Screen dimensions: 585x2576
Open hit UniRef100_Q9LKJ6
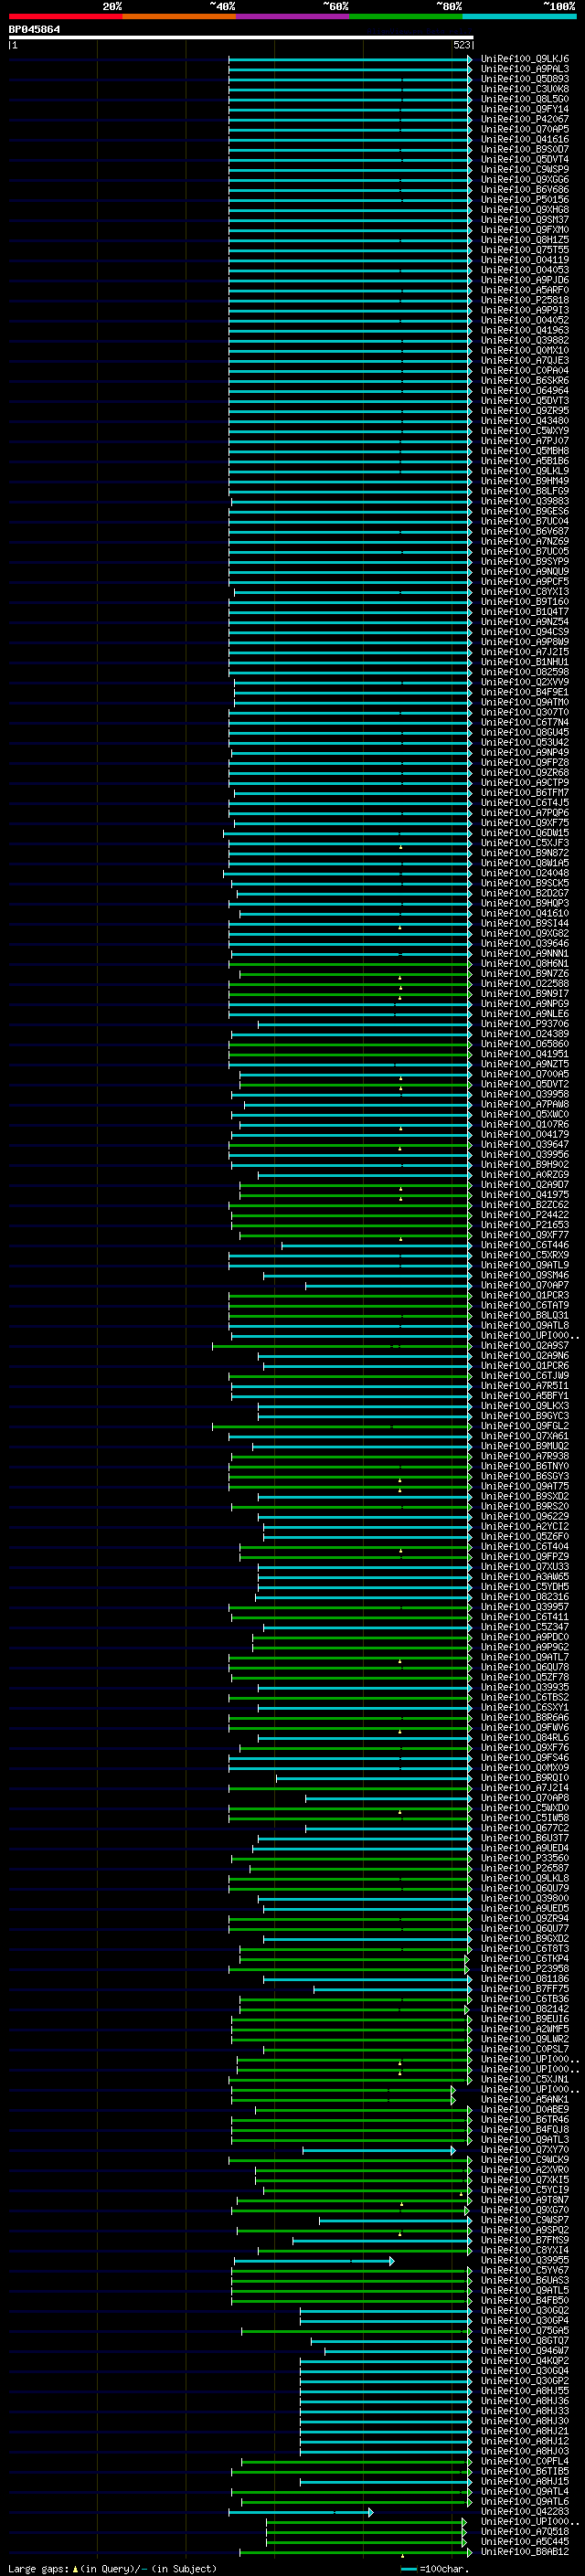tap(524, 59)
